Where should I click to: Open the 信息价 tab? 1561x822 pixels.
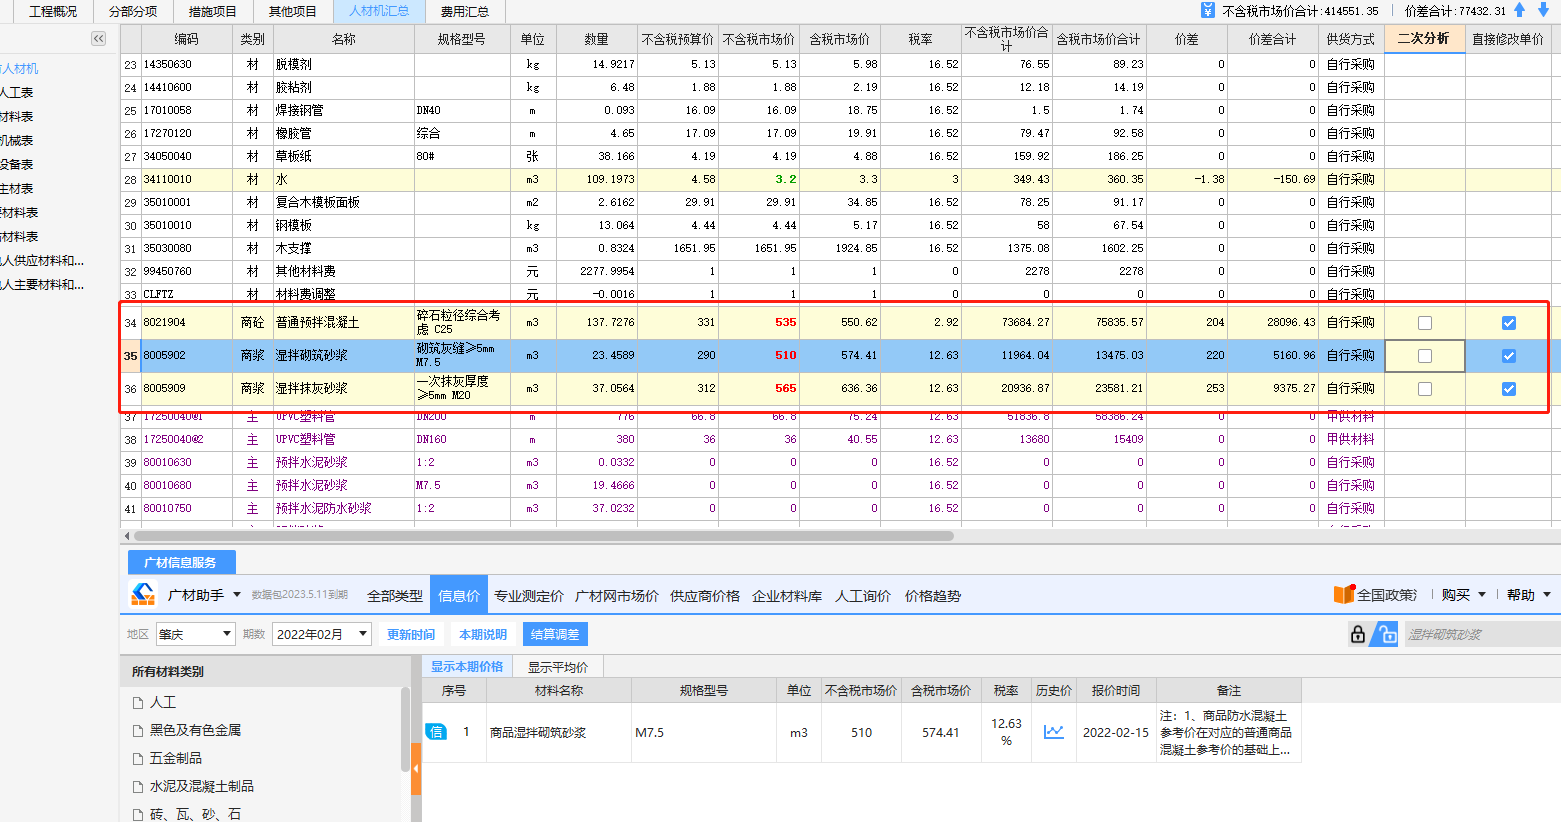coord(459,596)
